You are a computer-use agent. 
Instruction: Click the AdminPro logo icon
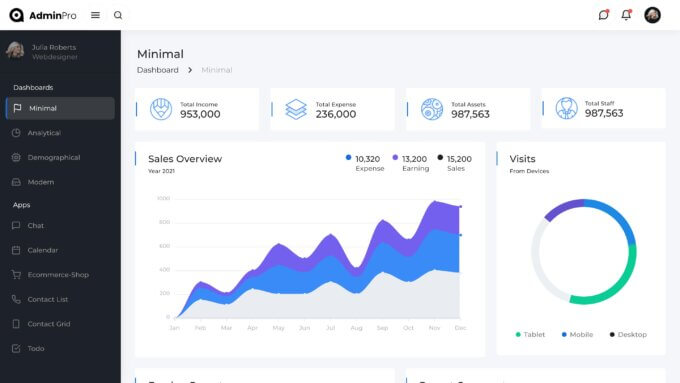coord(16,15)
